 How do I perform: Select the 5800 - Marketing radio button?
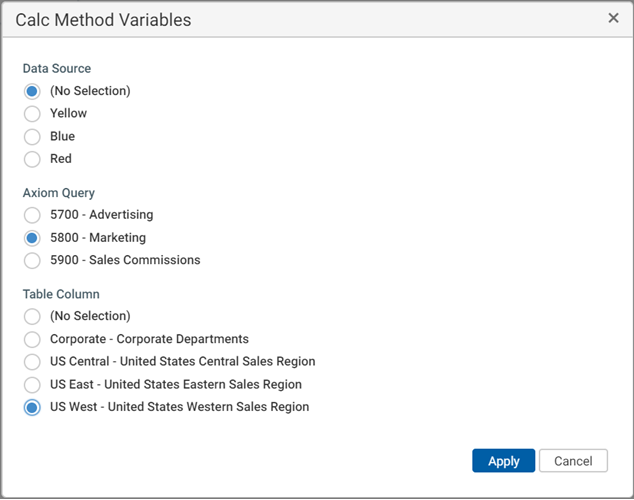(32, 238)
